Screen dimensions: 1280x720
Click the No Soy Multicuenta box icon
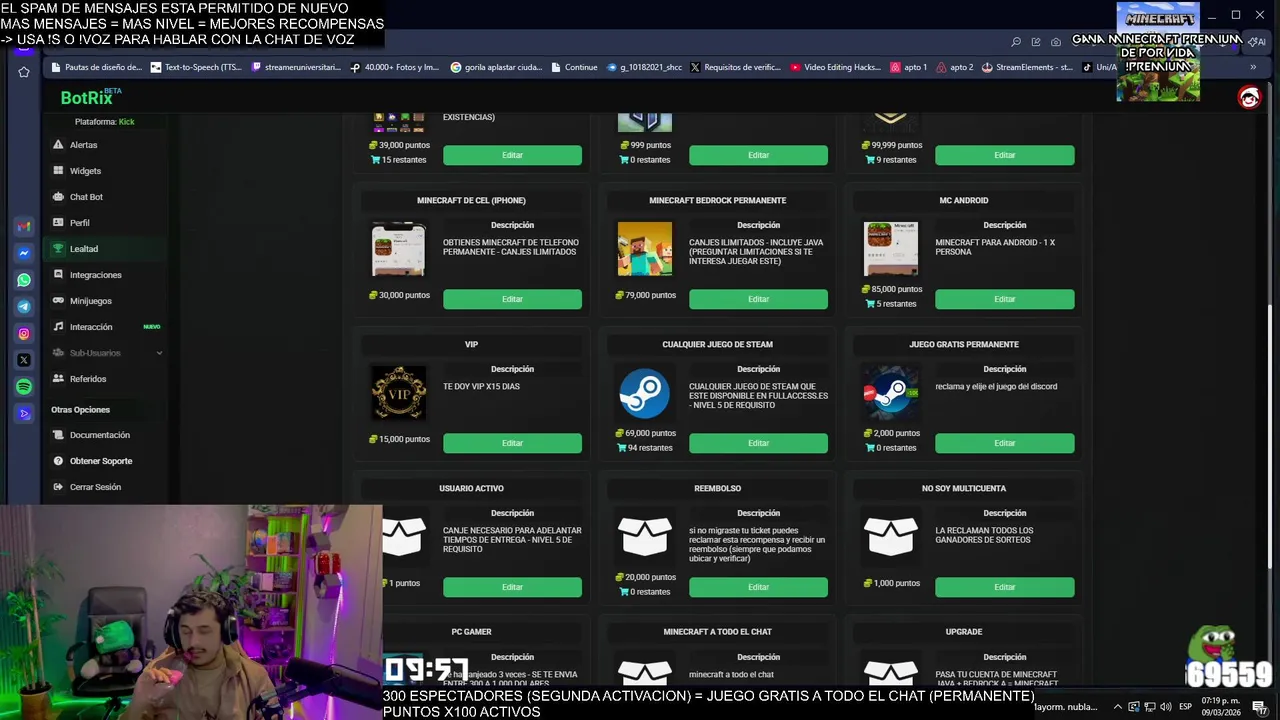(890, 537)
